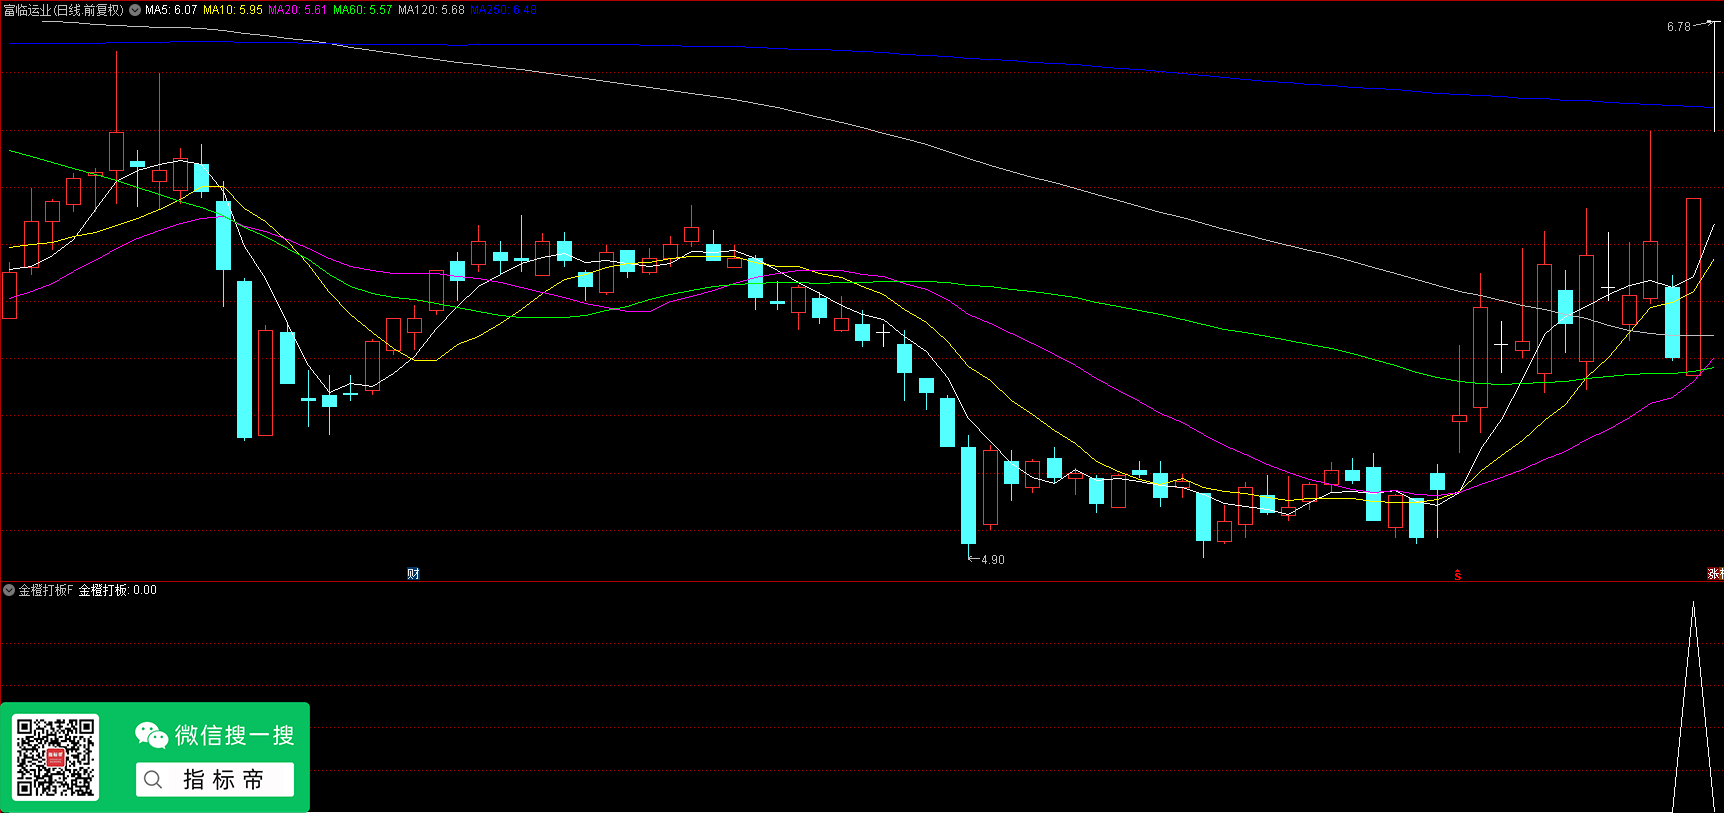Viewport: 1724px width, 813px height.
Task: Click the red 涨 marker icon
Action: click(1715, 574)
